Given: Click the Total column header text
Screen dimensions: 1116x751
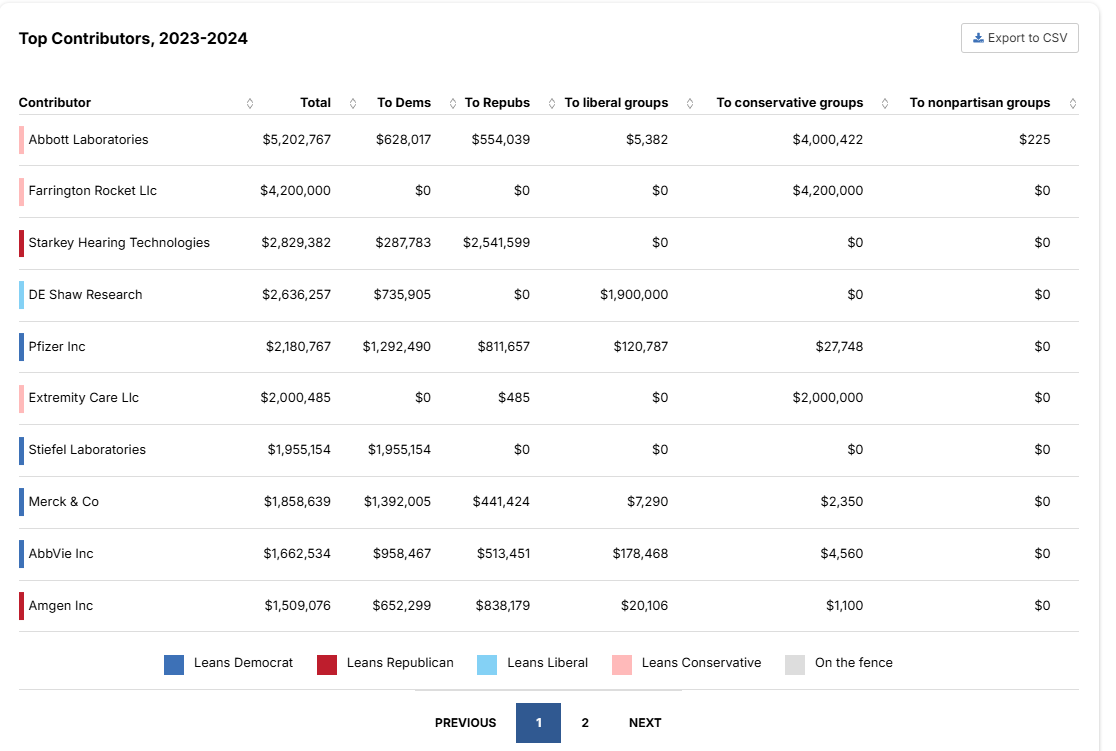Looking at the screenshot, I should (x=315, y=103).
